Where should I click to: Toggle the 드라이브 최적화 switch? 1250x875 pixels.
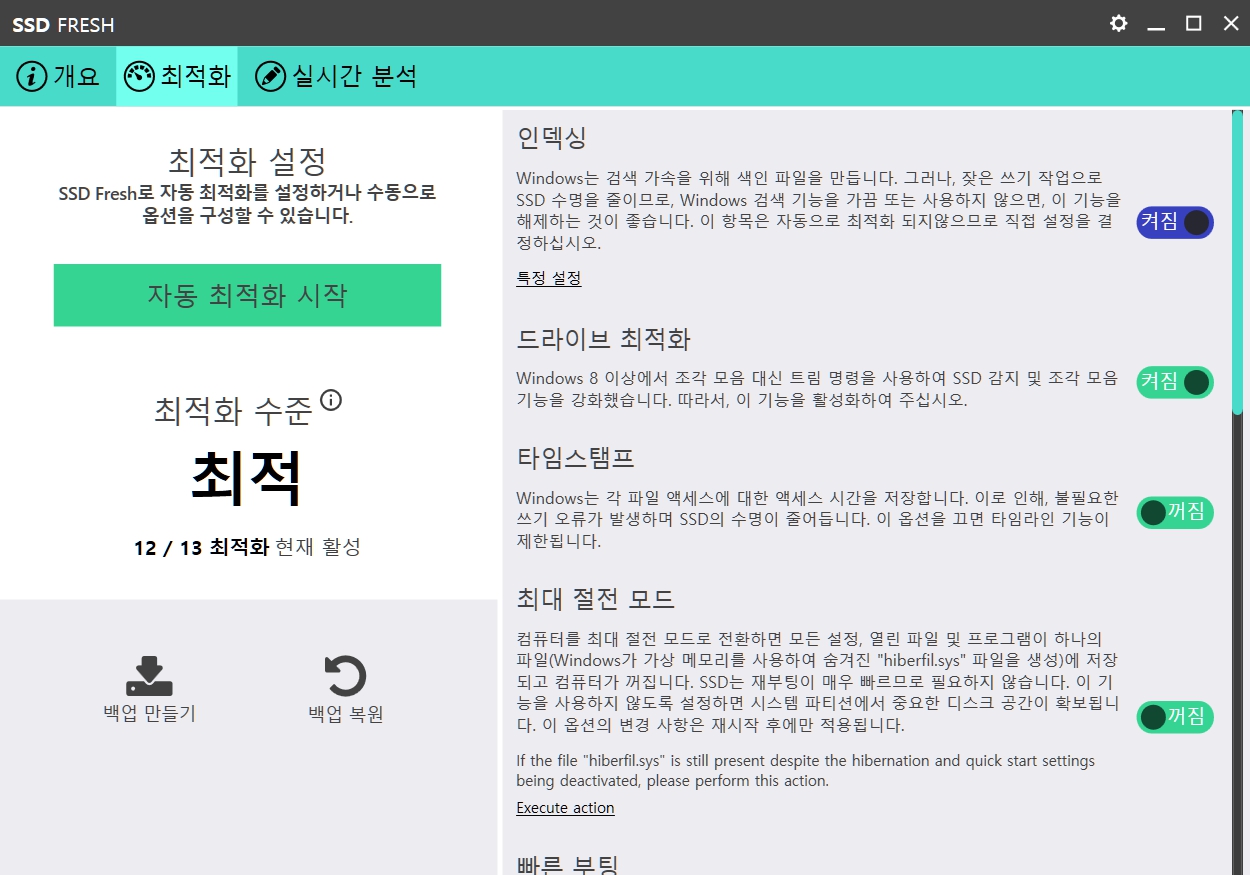pyautogui.click(x=1175, y=382)
